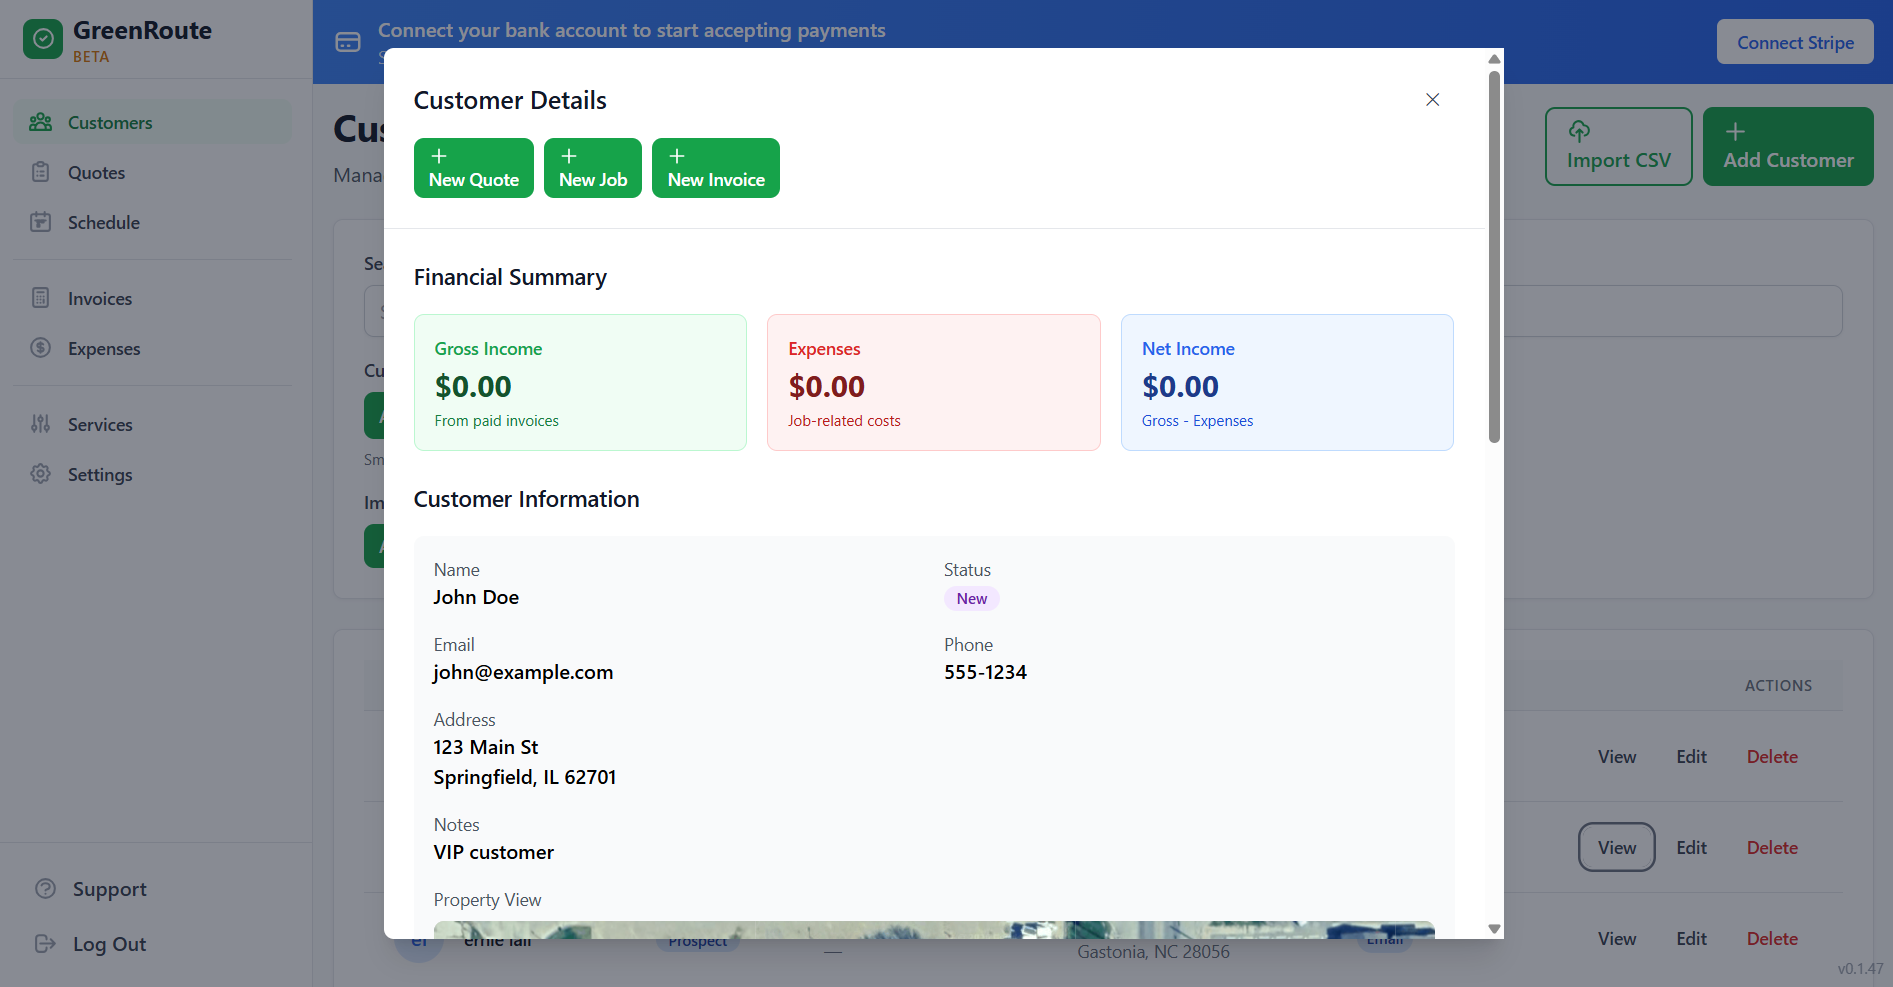Click the GreenRoute logo icon
The width and height of the screenshot is (1893, 987).
pos(43,39)
